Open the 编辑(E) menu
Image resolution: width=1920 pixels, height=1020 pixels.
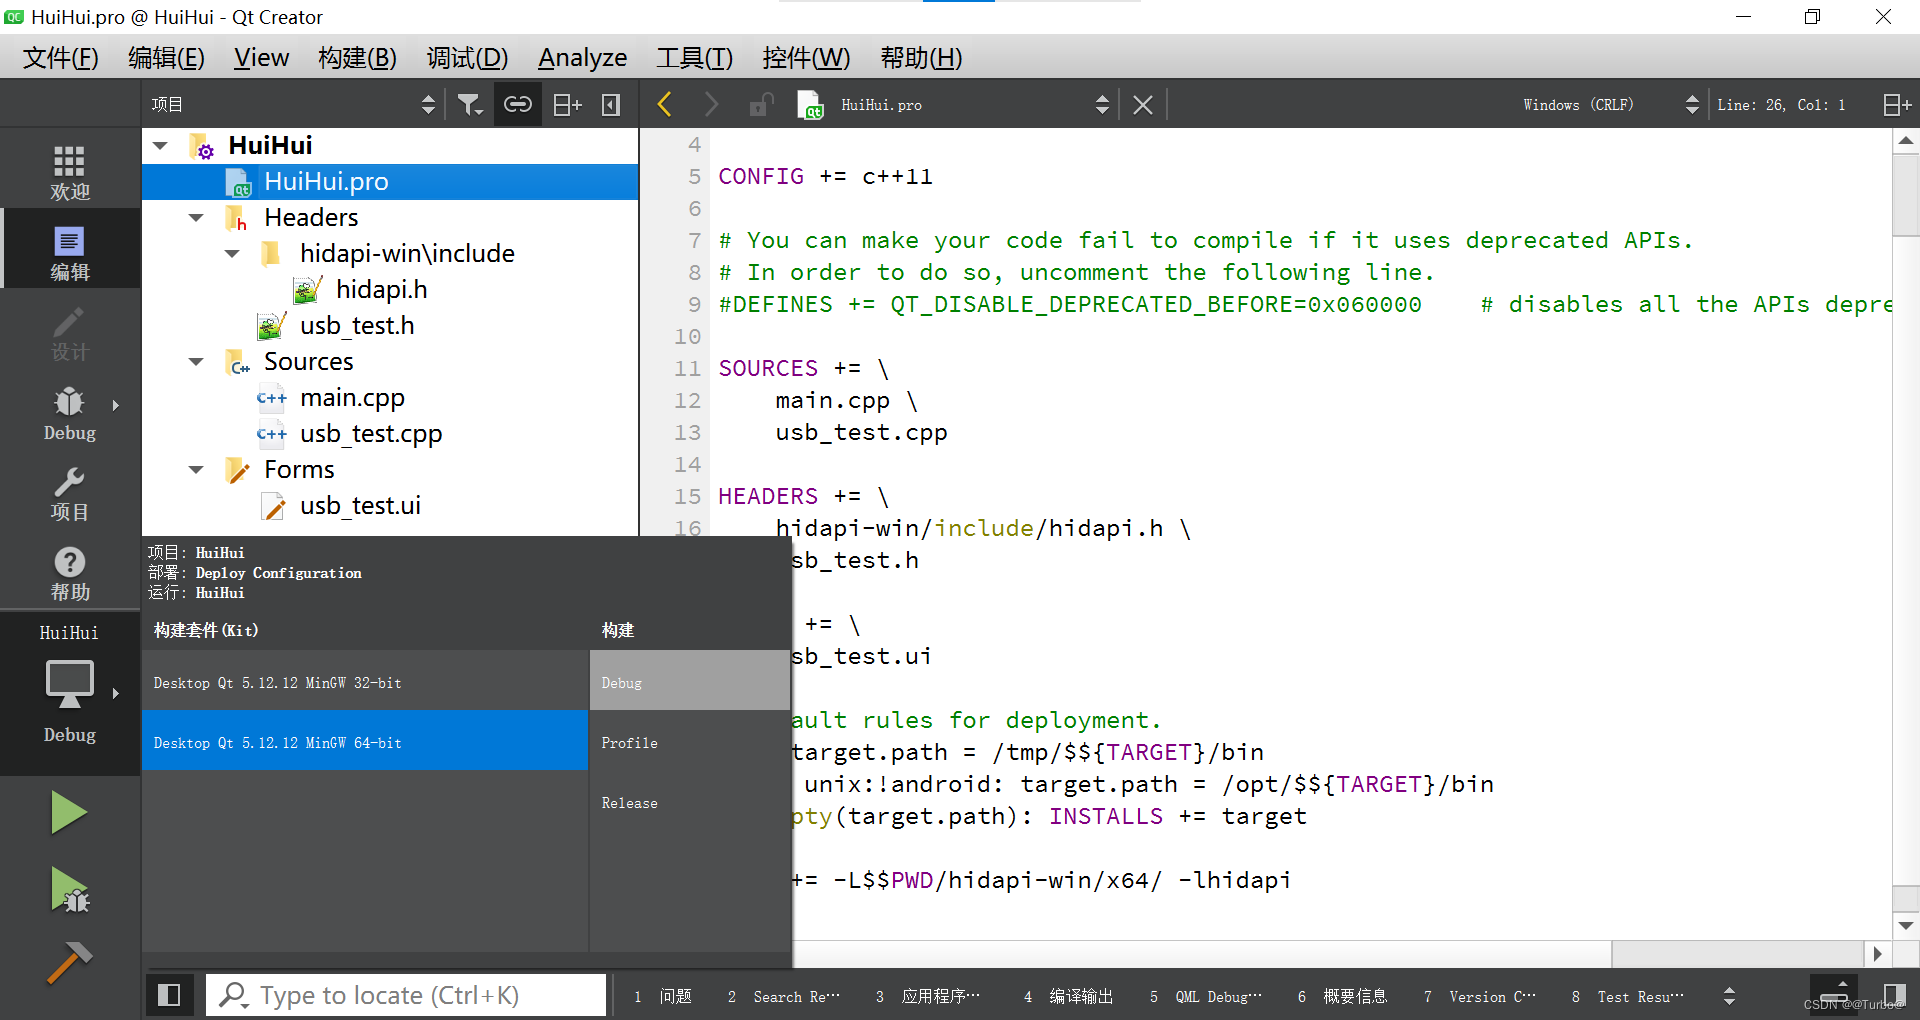[166, 58]
